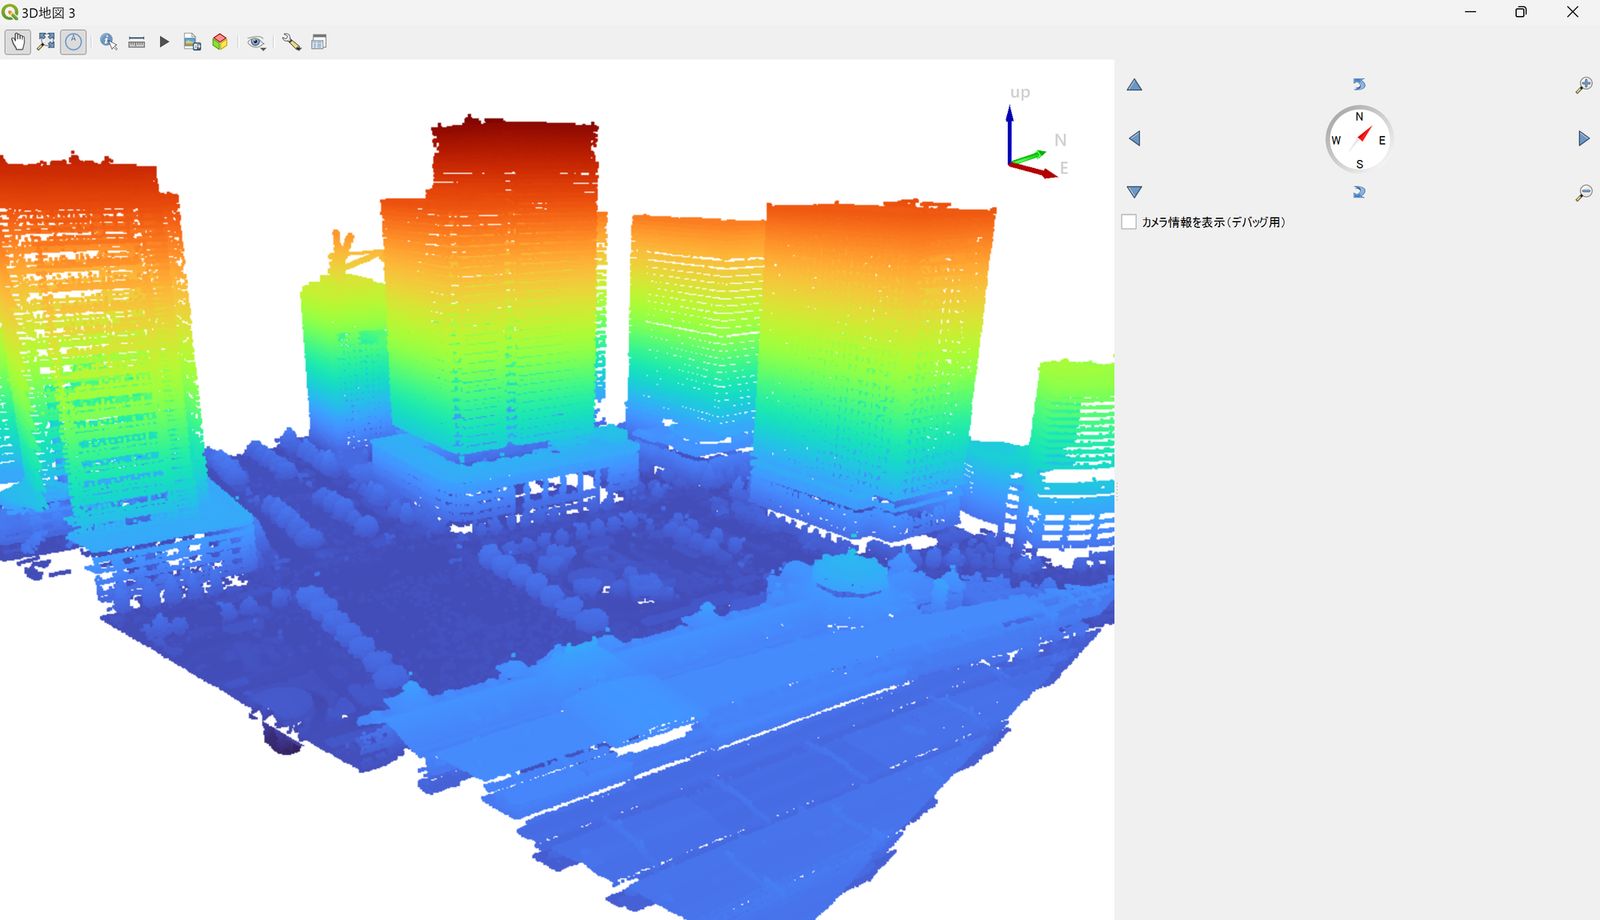Move camera right with right arrow
1600x920 pixels.
coord(1584,138)
